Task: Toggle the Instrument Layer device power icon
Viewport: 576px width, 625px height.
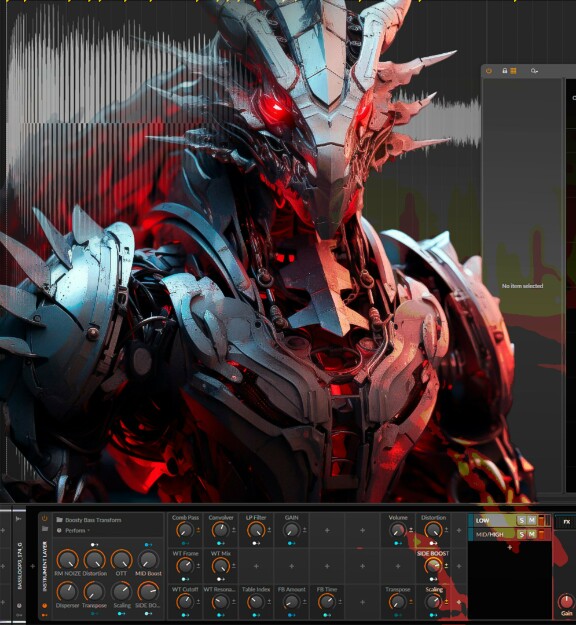Action: 45,519
